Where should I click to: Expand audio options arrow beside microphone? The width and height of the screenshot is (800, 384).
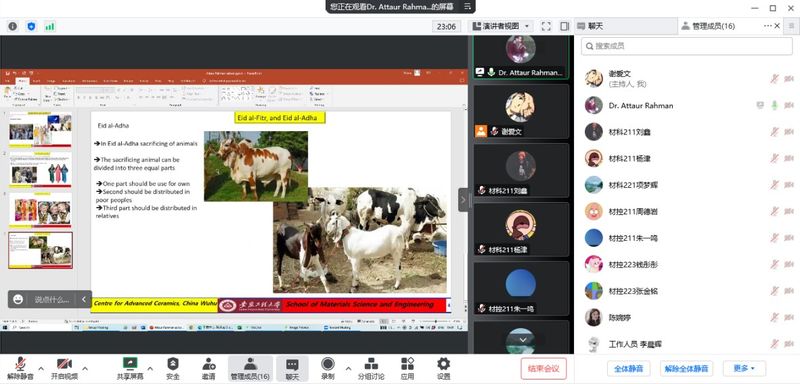(41, 368)
